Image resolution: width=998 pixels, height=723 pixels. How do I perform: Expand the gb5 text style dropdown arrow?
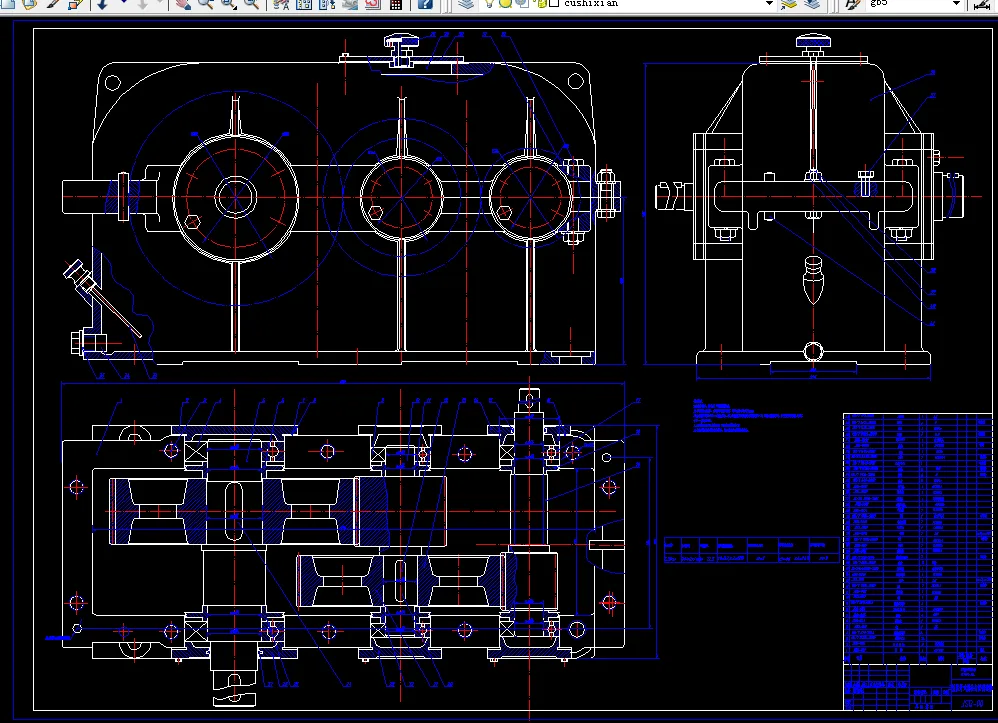click(x=956, y=3)
